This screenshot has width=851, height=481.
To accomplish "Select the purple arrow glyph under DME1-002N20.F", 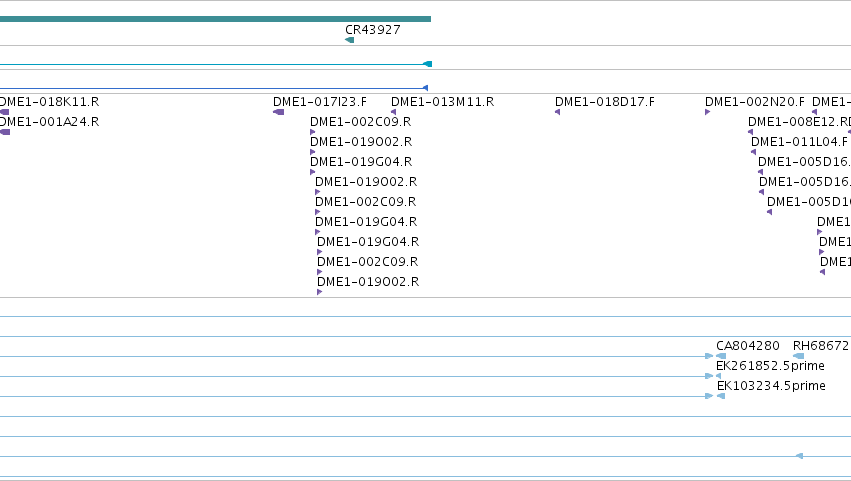I will [x=708, y=112].
